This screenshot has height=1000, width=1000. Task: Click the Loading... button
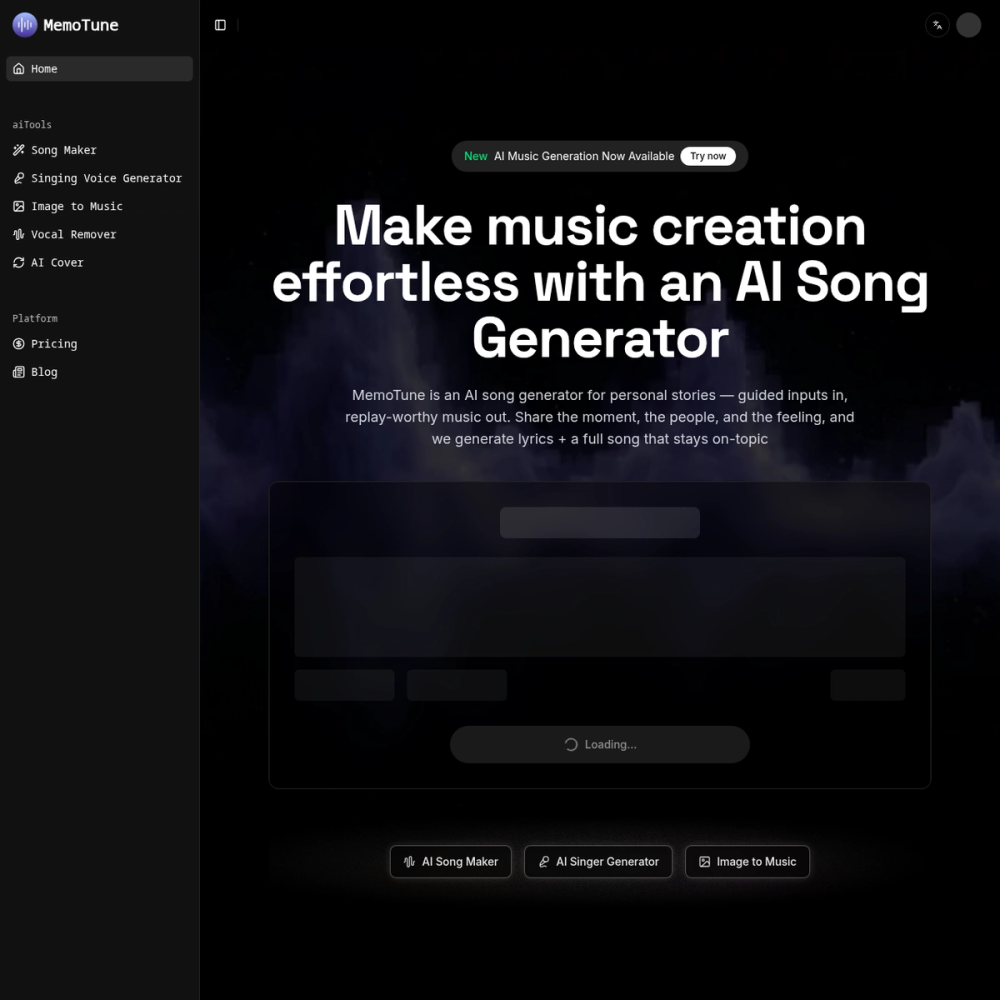599,744
